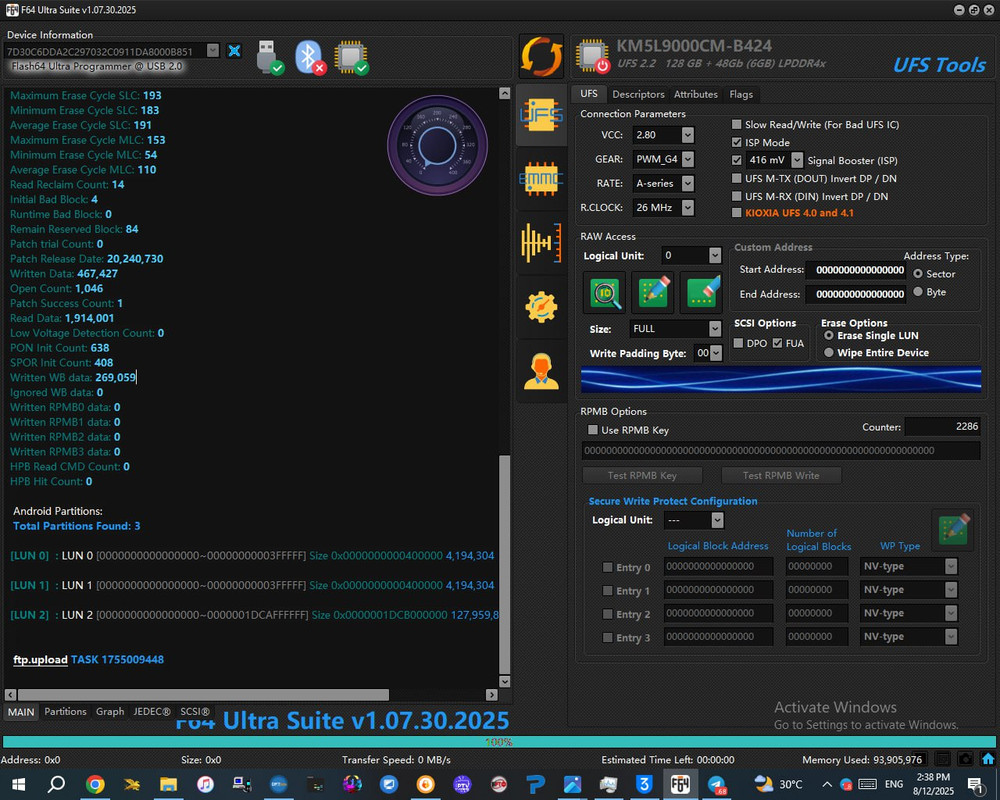Screen dimensions: 1000x800
Task: Click the RAW Access erase icon
Action: tap(701, 293)
